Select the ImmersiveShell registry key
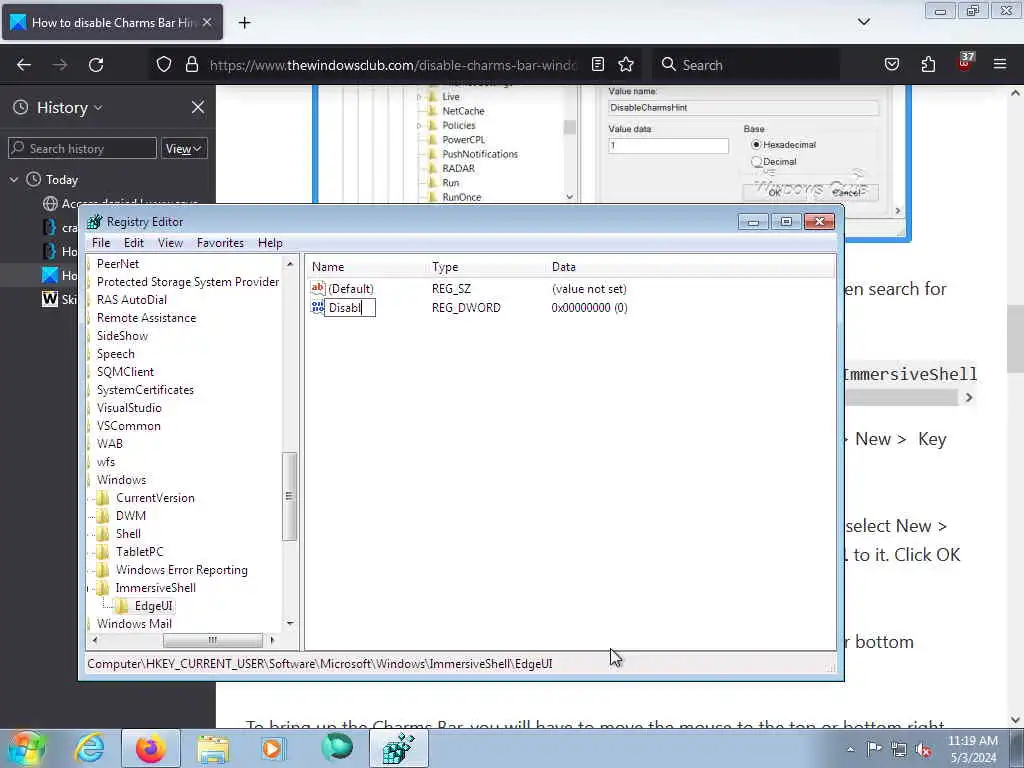This screenshot has width=1024, height=768. 155,588
